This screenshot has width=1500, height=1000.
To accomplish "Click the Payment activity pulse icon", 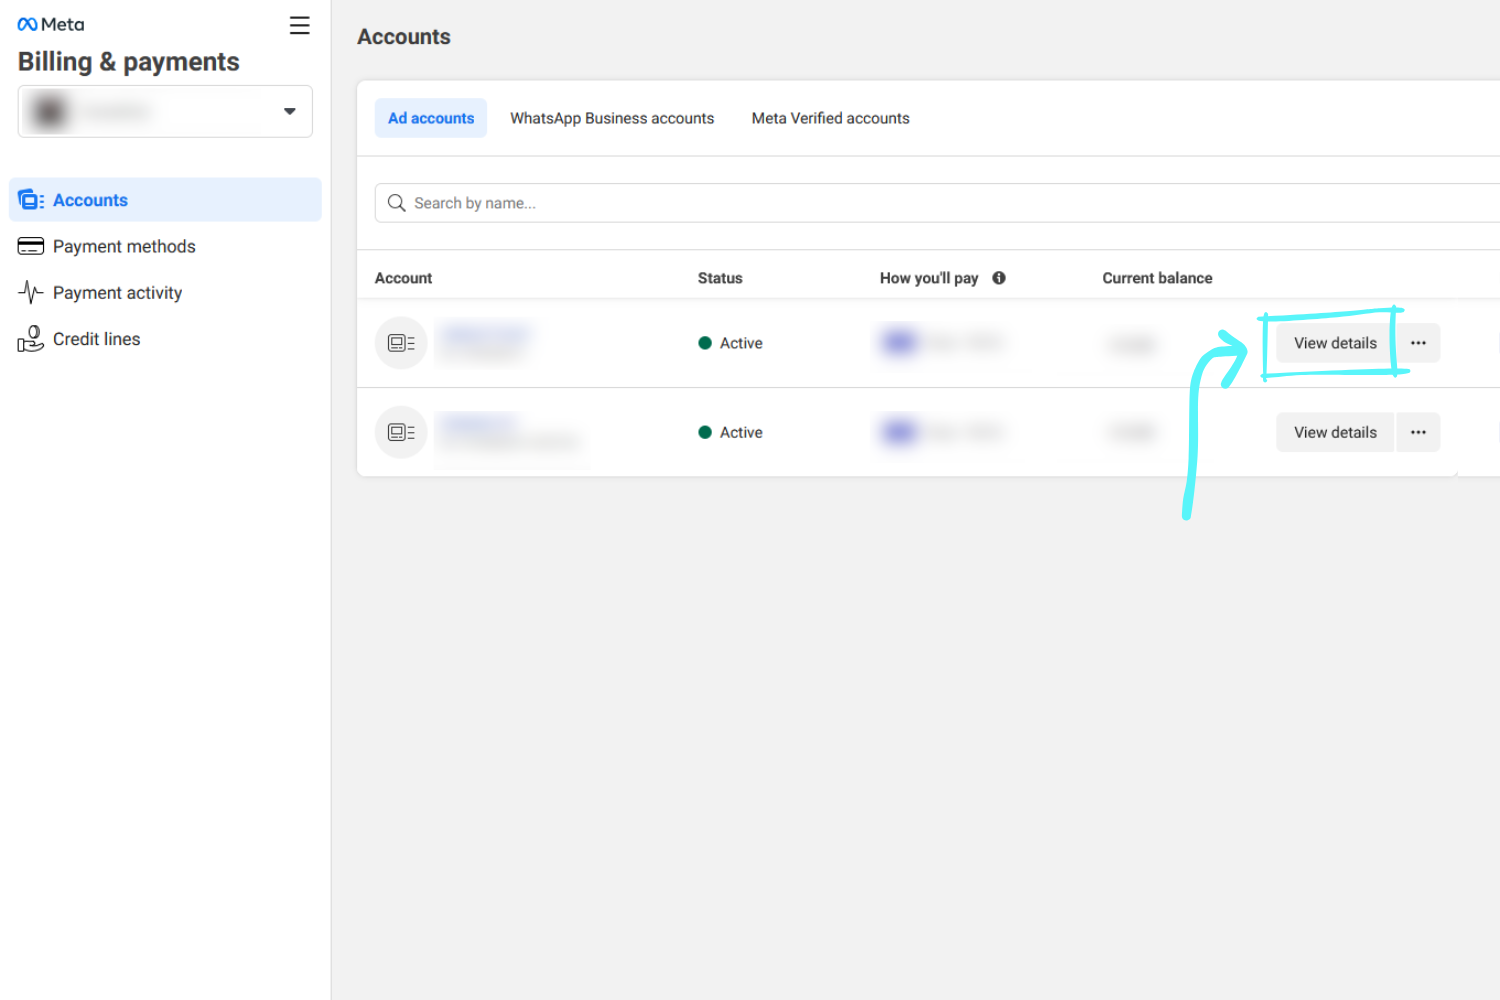I will tap(31, 292).
